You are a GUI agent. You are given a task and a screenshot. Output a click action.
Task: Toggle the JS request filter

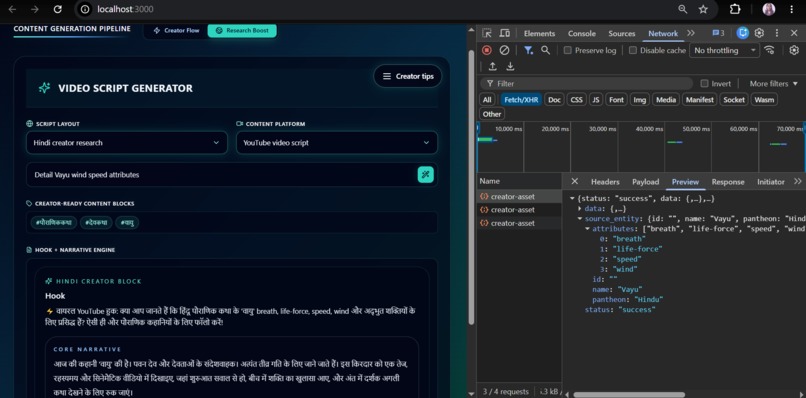pos(595,100)
